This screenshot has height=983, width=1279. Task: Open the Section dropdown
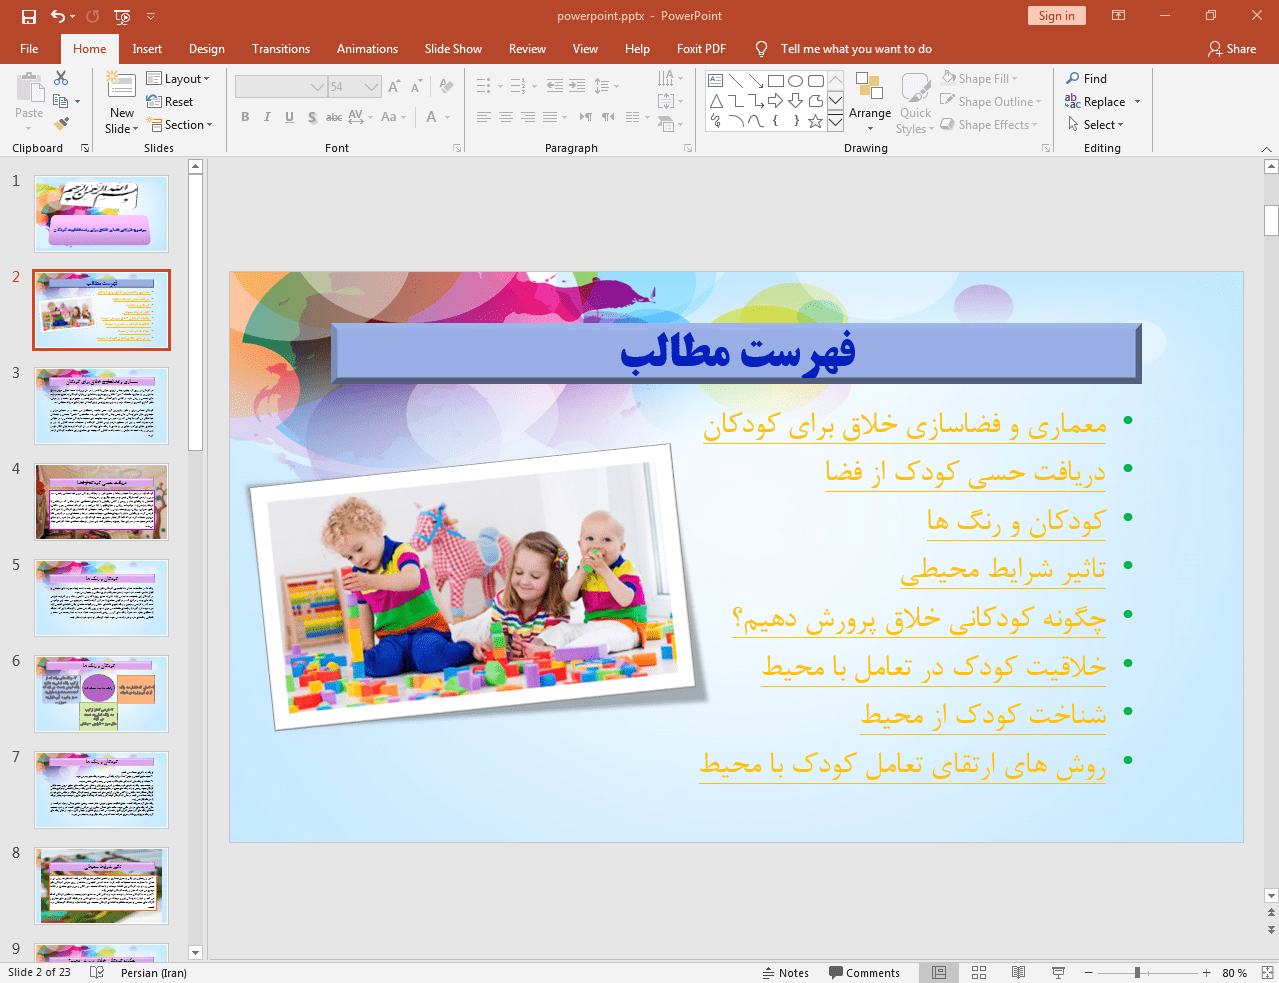pyautogui.click(x=180, y=125)
